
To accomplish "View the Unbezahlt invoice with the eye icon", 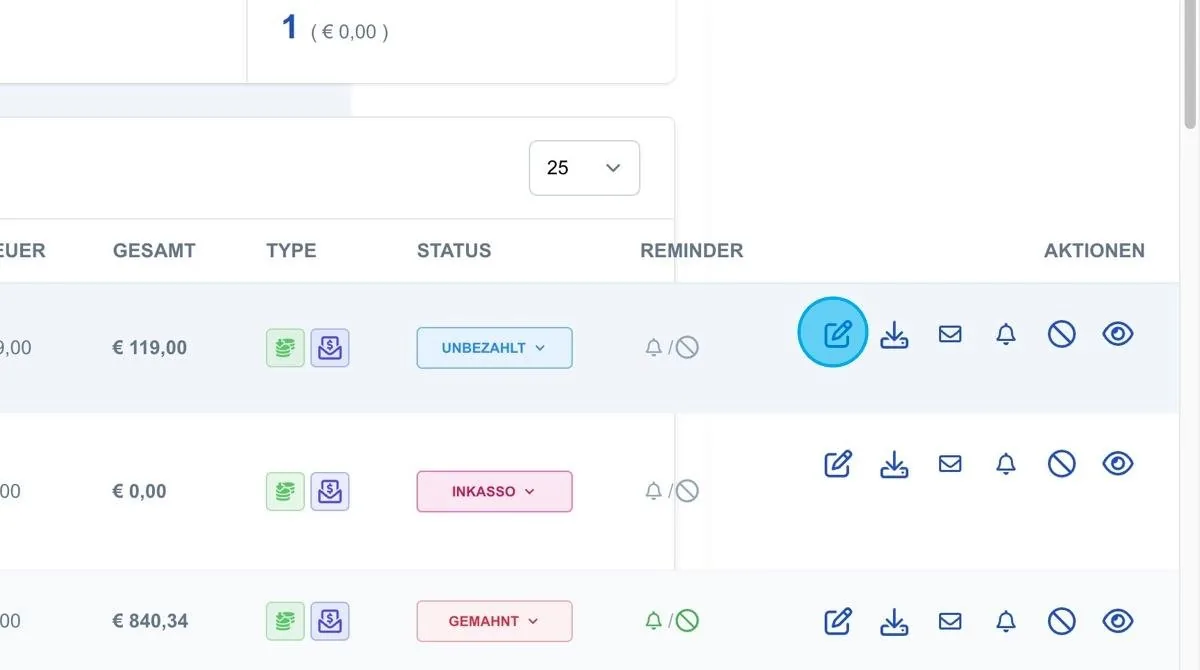I will coord(1118,334).
